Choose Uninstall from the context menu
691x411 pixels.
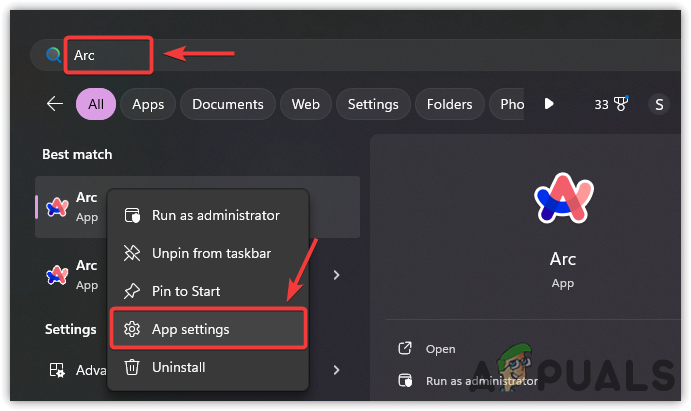pyautogui.click(x=208, y=367)
